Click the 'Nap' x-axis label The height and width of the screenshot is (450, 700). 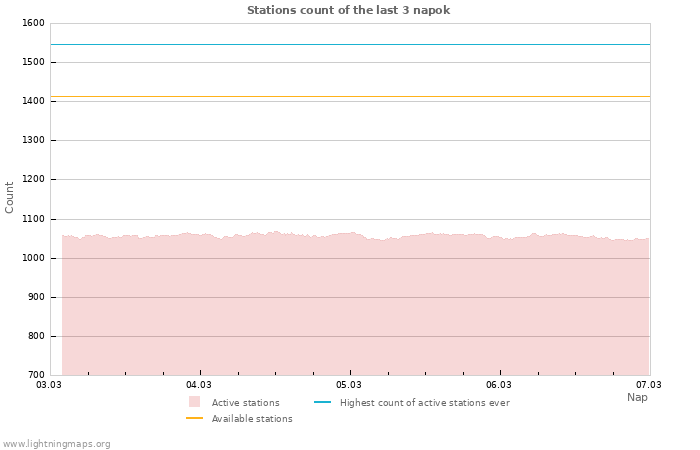tap(637, 397)
